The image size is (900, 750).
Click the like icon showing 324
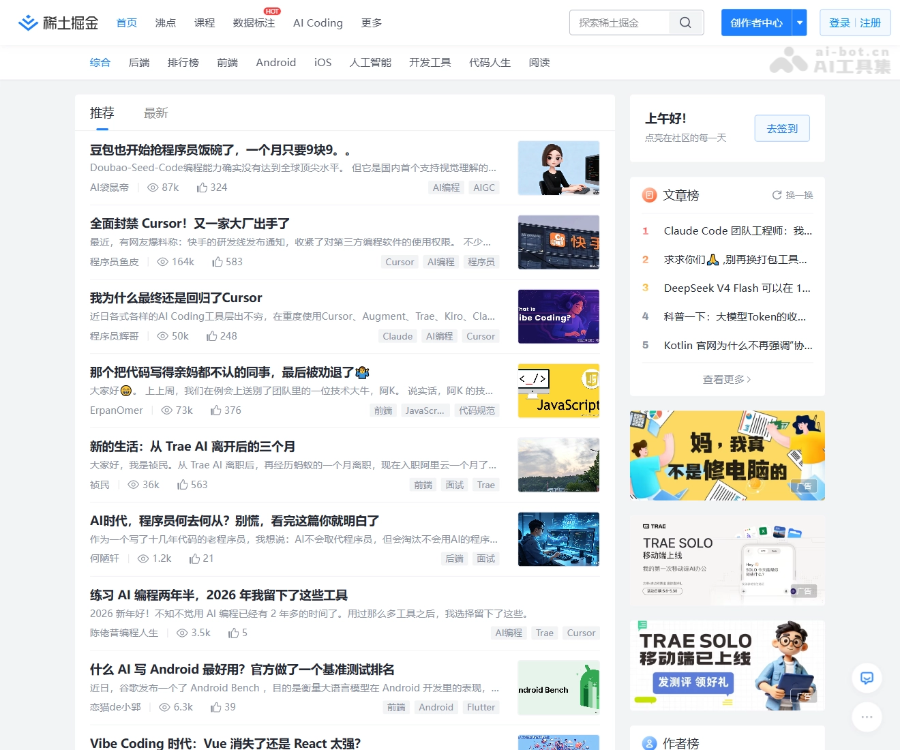[202, 188]
